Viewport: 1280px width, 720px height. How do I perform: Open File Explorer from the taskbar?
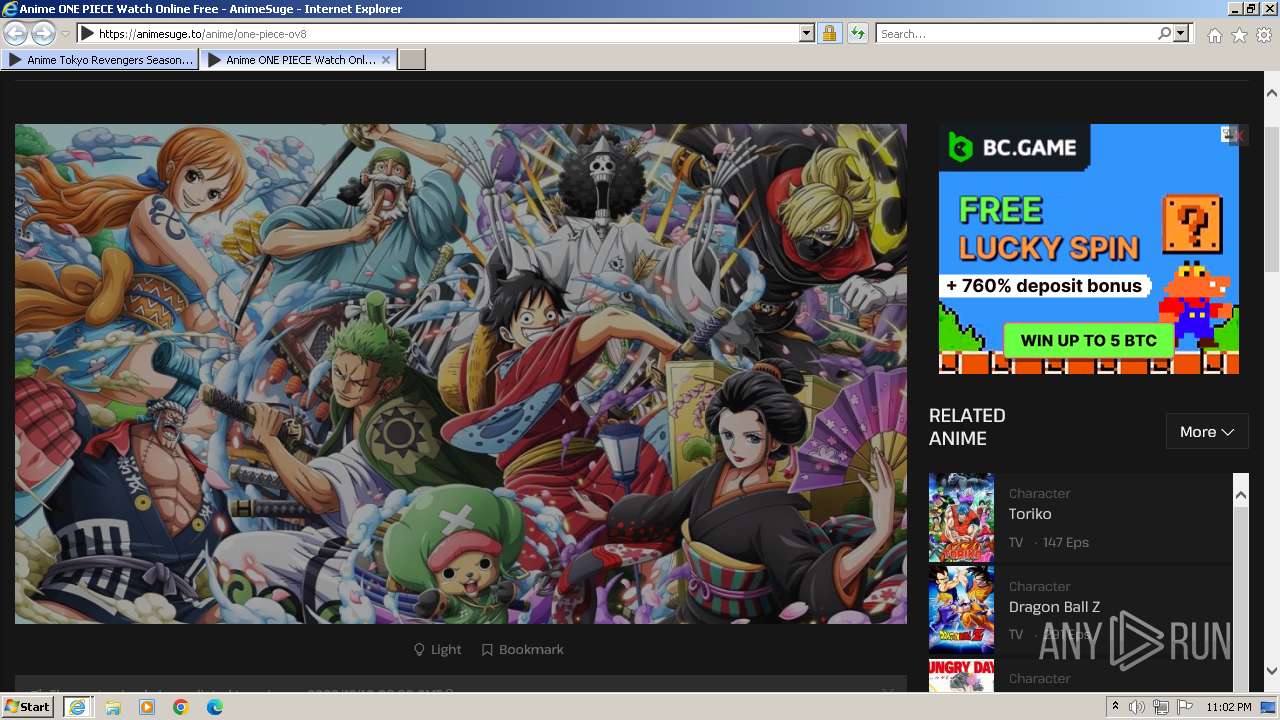click(113, 707)
